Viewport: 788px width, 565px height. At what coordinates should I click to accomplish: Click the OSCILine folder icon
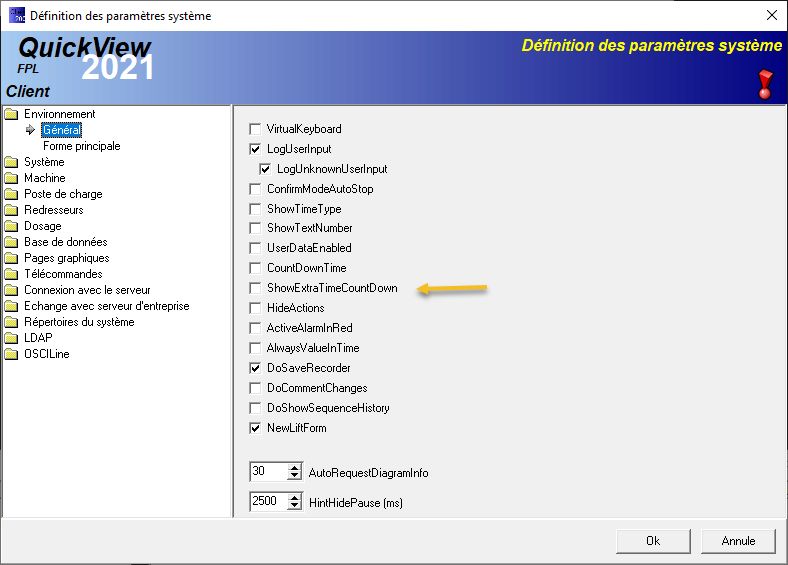(11, 354)
